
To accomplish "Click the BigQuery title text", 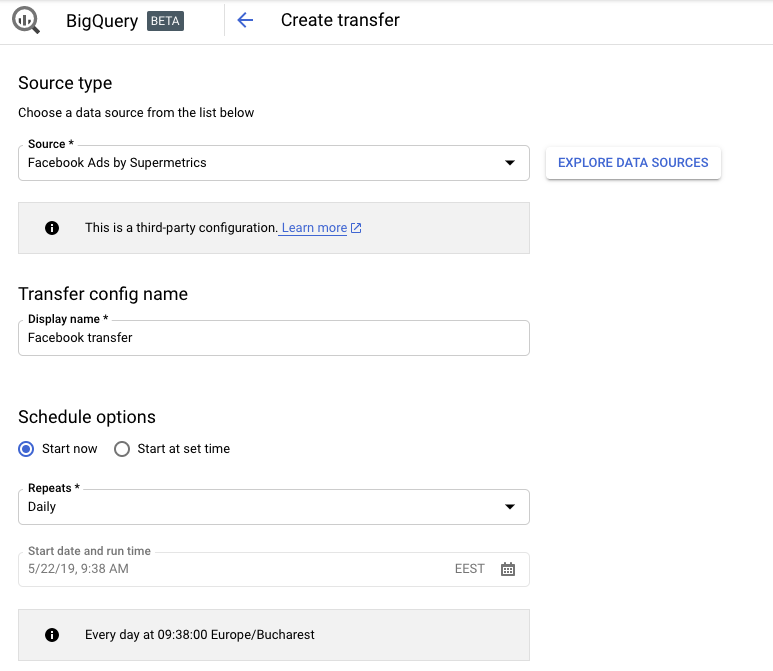I will pos(102,21).
